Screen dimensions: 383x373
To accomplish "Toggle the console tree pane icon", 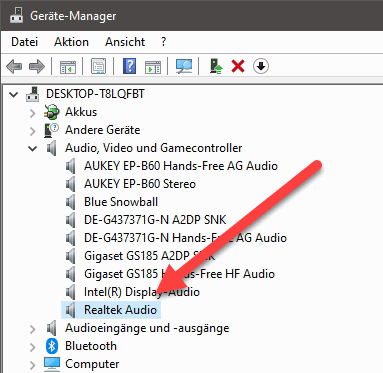I will click(68, 66).
